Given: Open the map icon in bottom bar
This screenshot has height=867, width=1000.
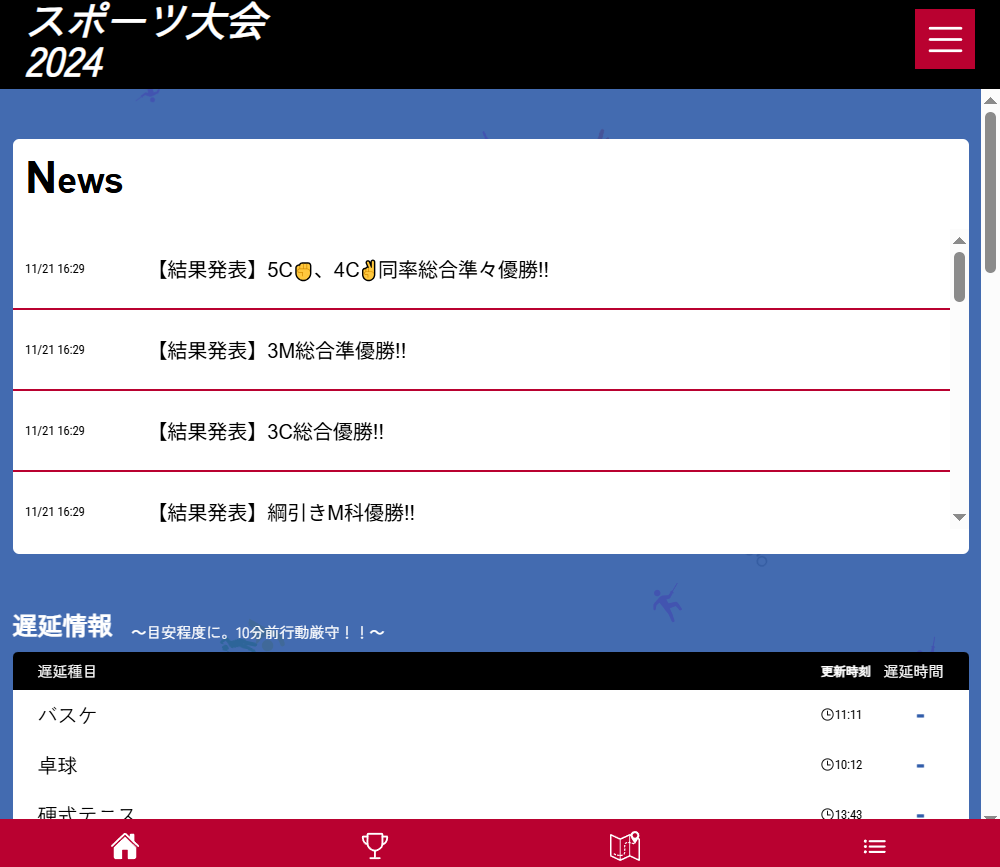Looking at the screenshot, I should pos(625,845).
